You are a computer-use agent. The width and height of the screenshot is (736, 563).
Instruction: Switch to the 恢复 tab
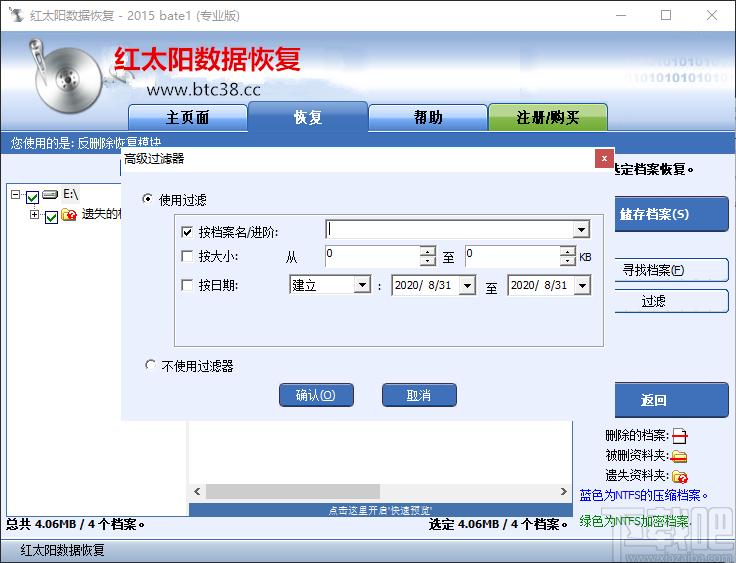click(x=308, y=117)
